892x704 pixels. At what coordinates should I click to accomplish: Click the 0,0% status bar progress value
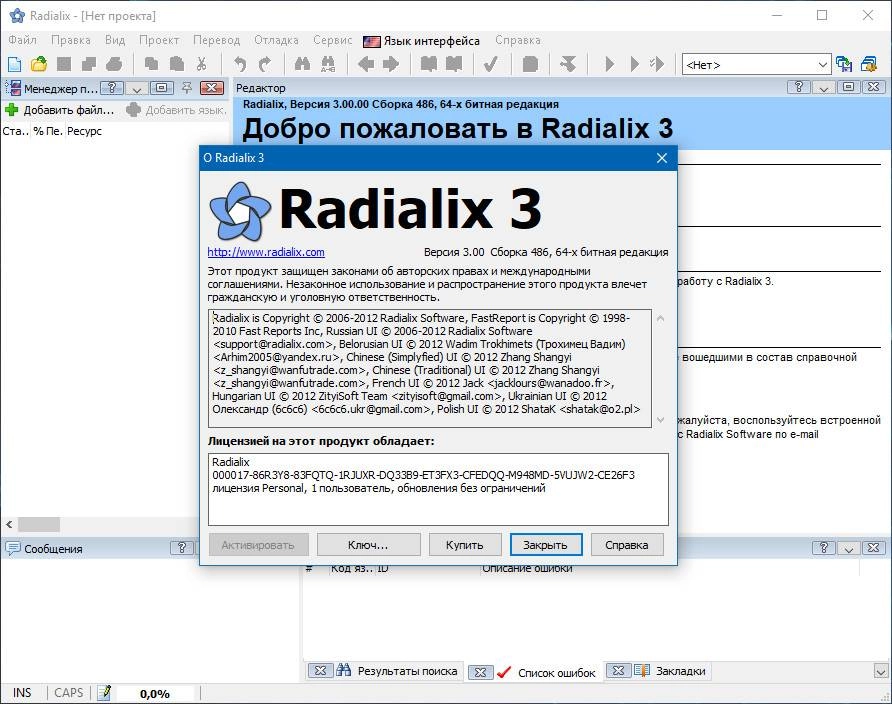(x=155, y=694)
